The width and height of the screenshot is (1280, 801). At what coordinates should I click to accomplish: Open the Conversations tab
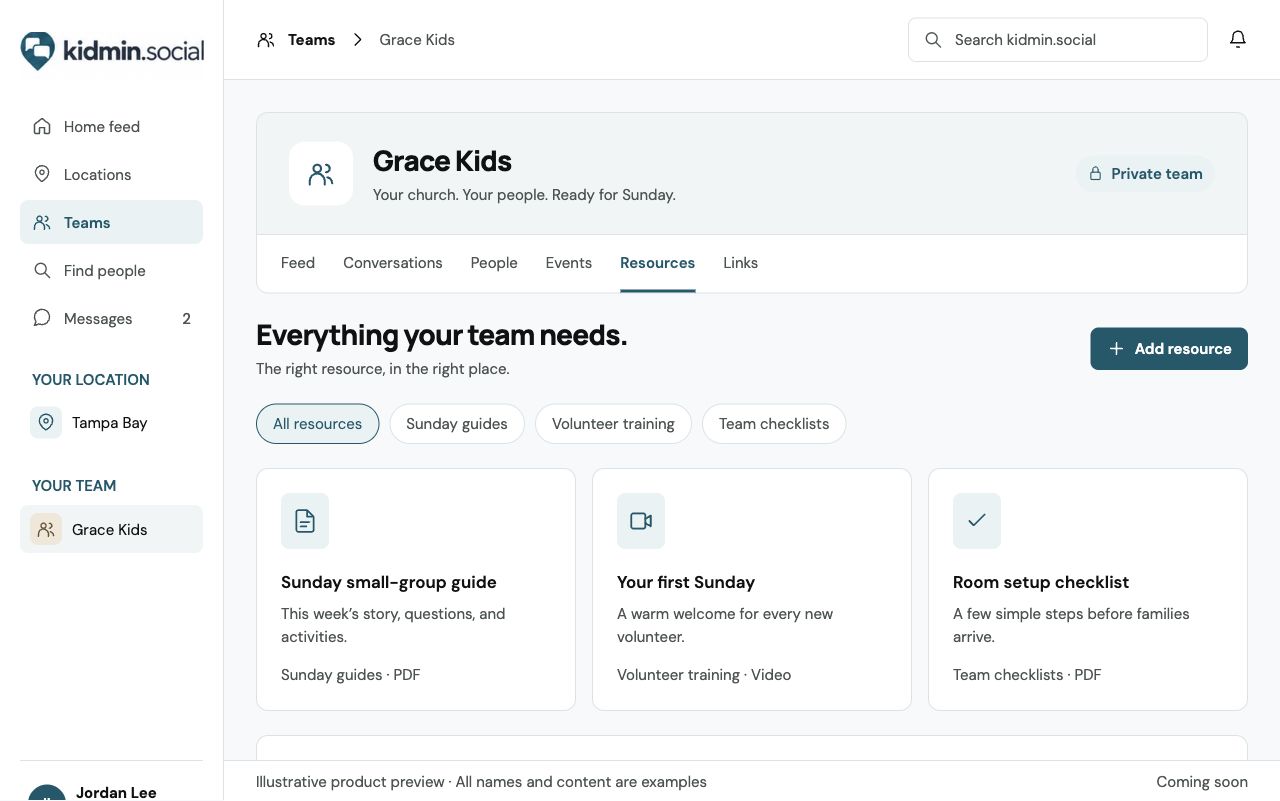click(x=393, y=263)
